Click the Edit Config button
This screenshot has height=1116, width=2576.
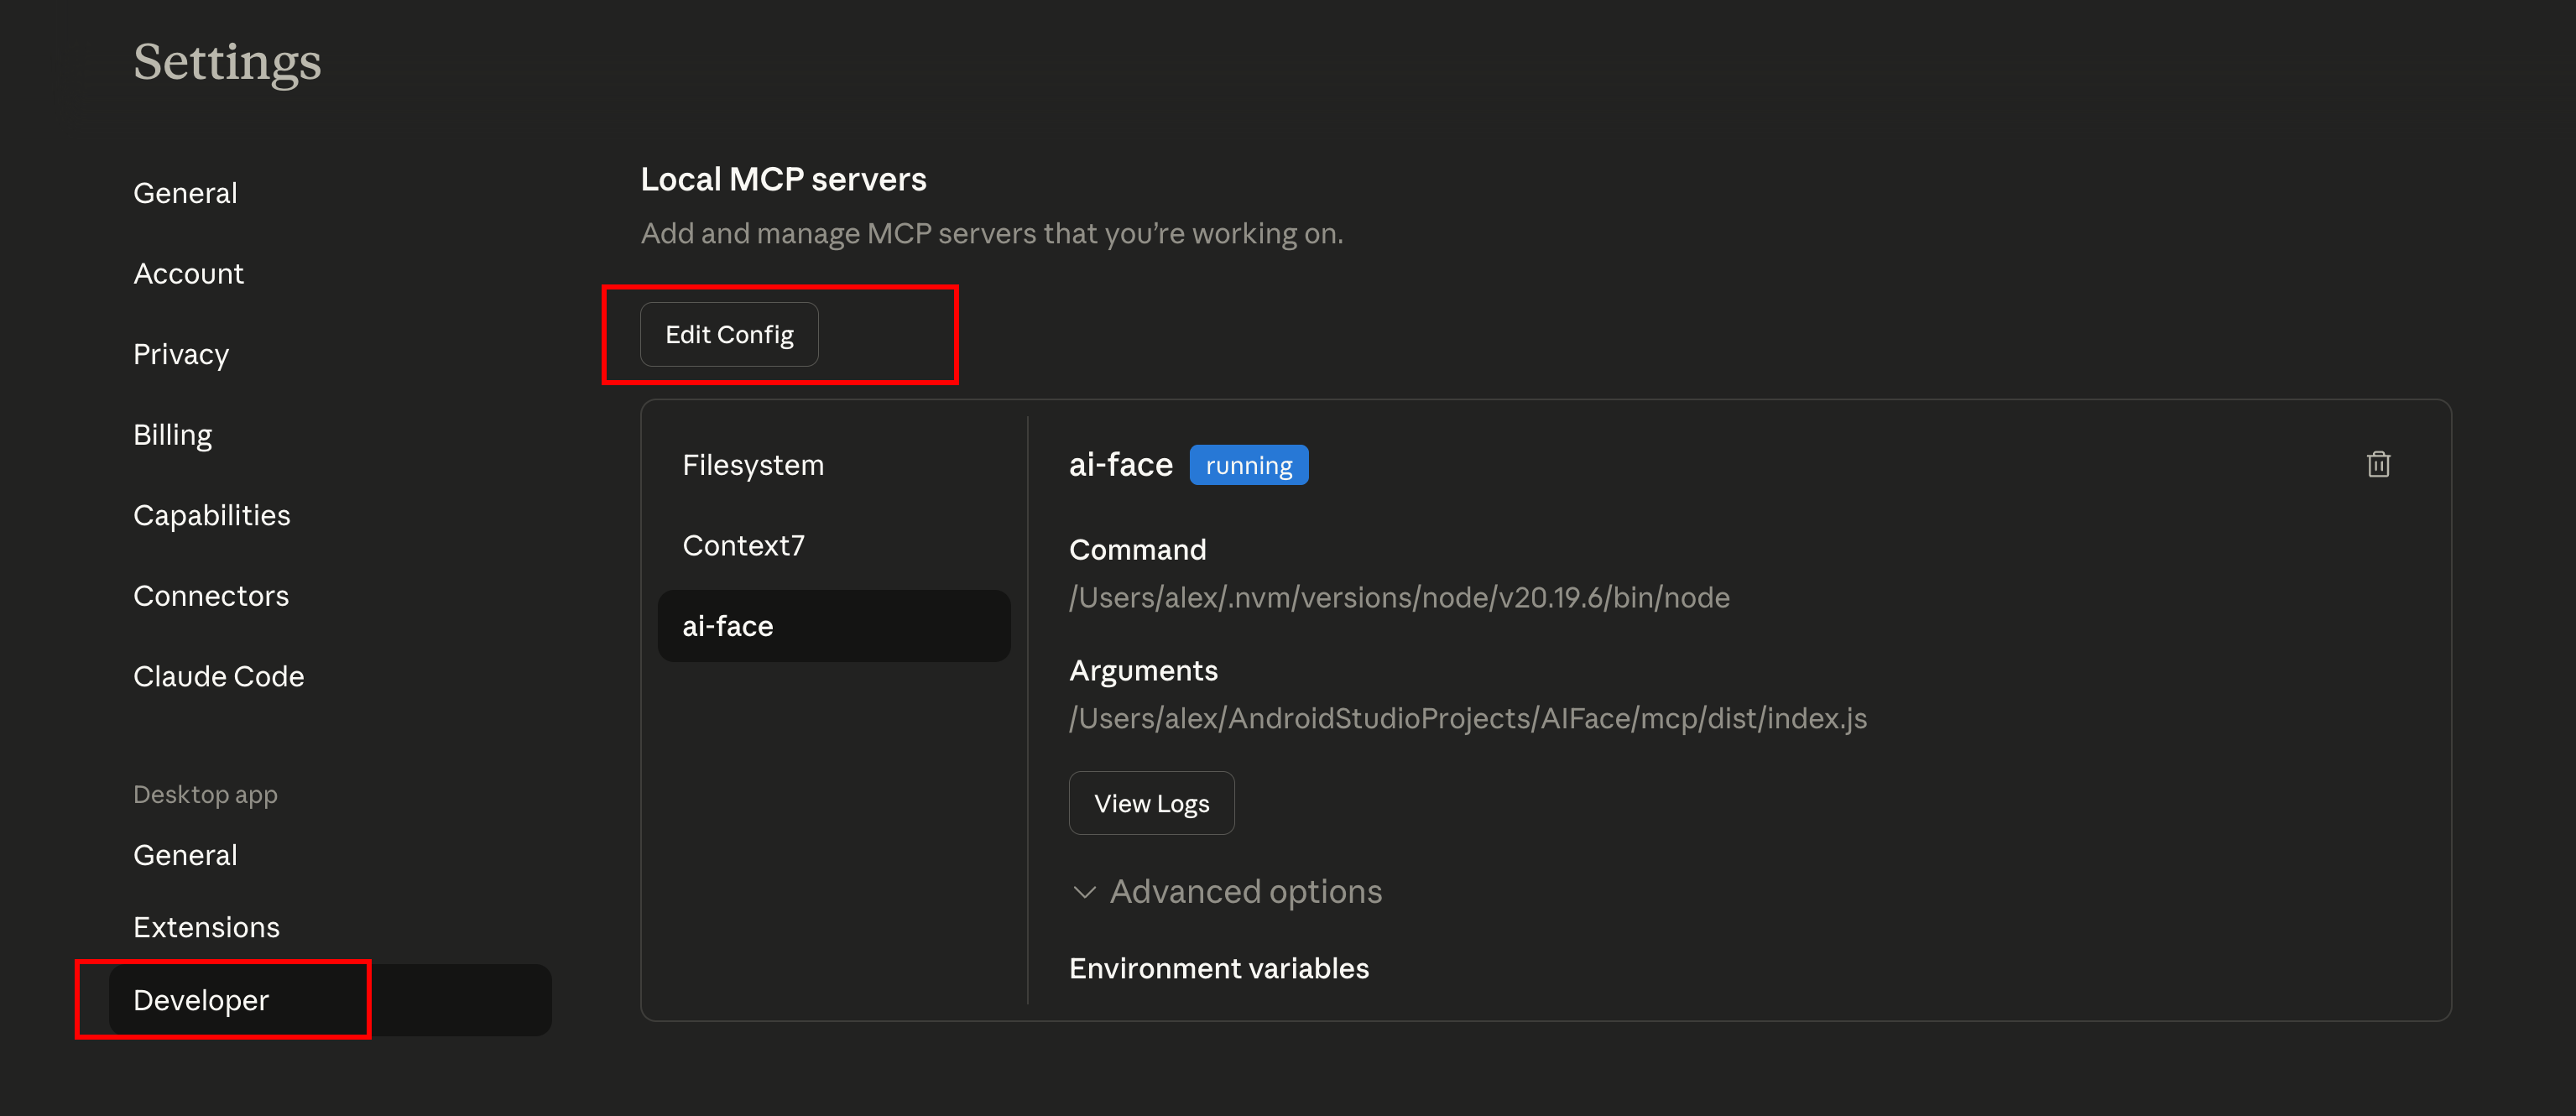(x=729, y=335)
